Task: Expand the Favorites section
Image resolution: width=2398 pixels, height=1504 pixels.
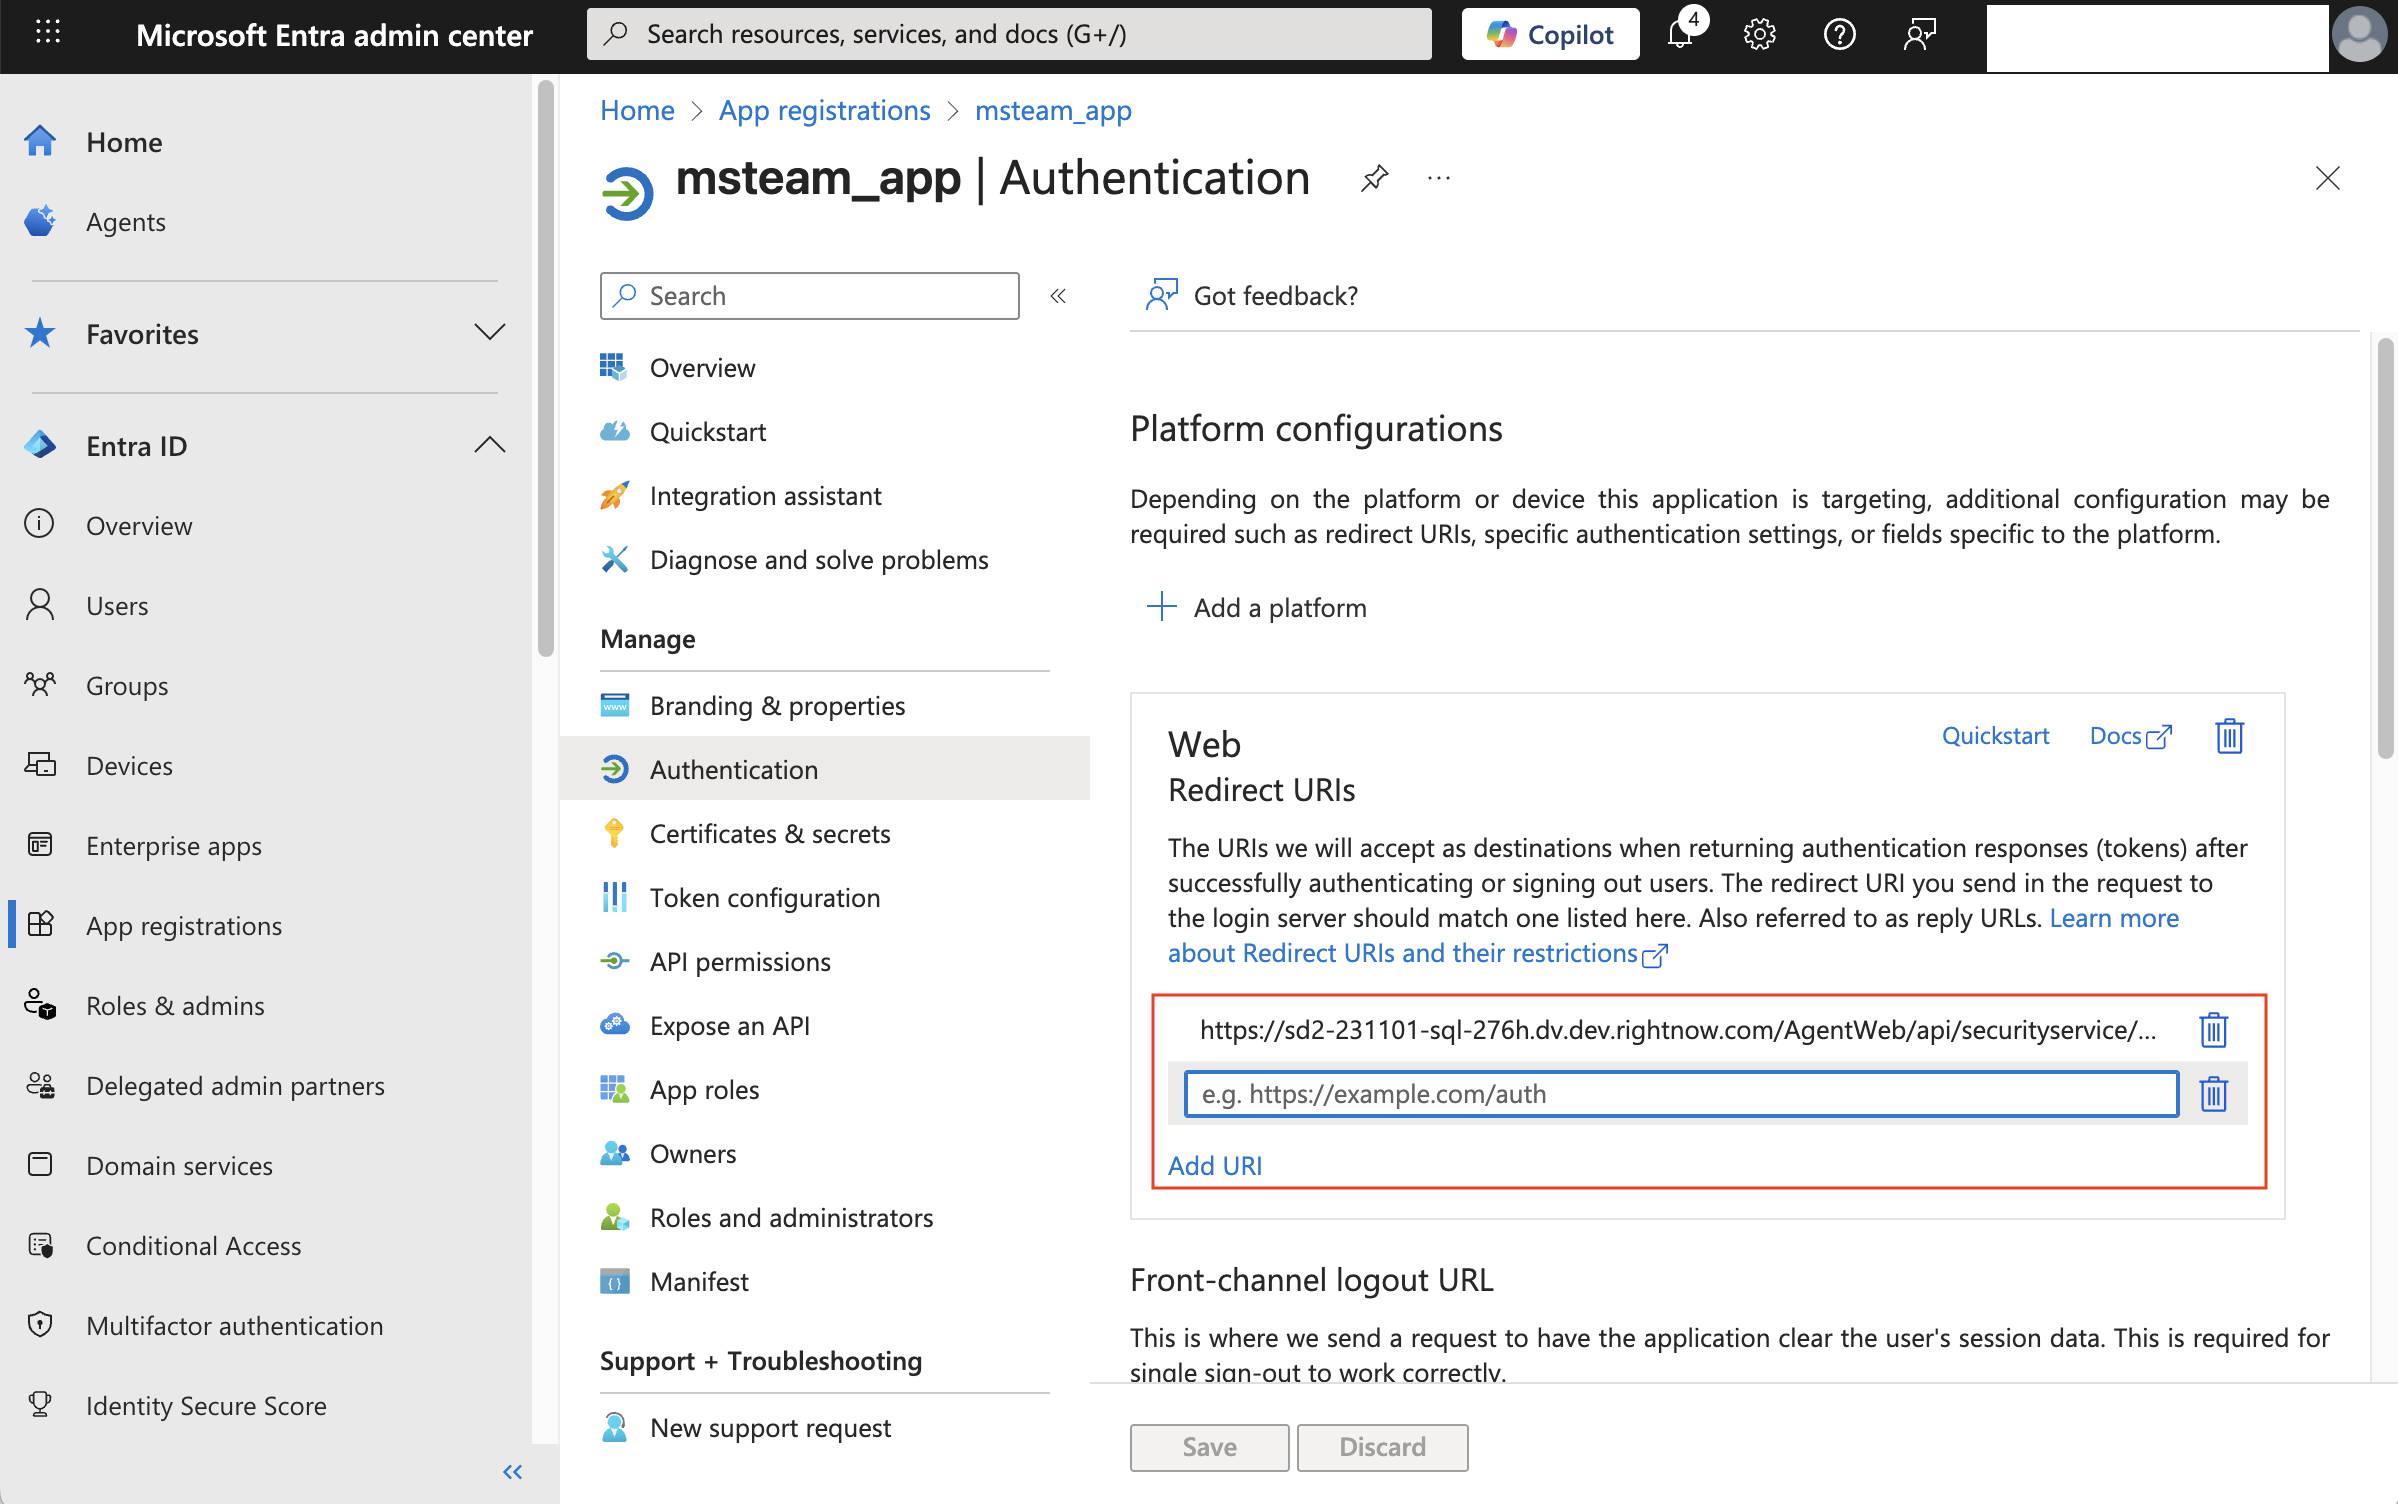Action: pyautogui.click(x=489, y=333)
